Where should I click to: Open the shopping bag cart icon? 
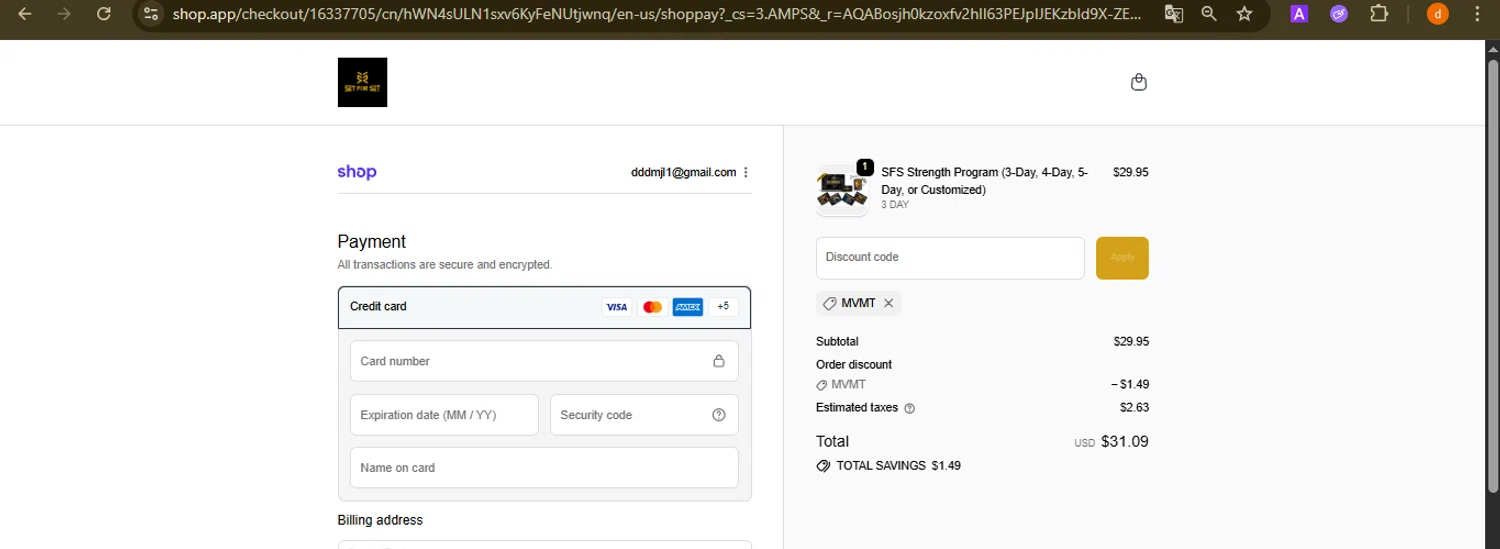coord(1138,82)
